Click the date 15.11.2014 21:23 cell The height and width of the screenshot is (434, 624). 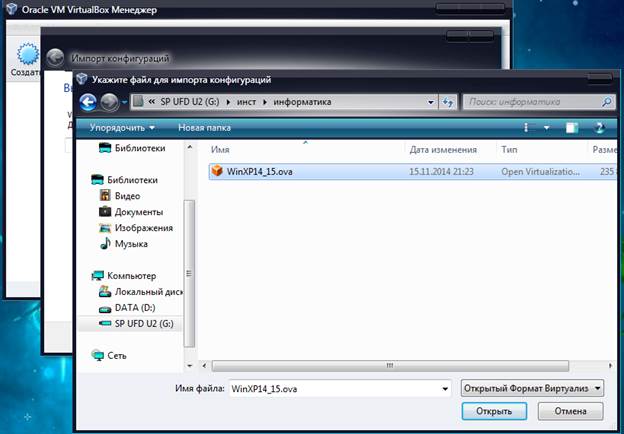(441, 171)
